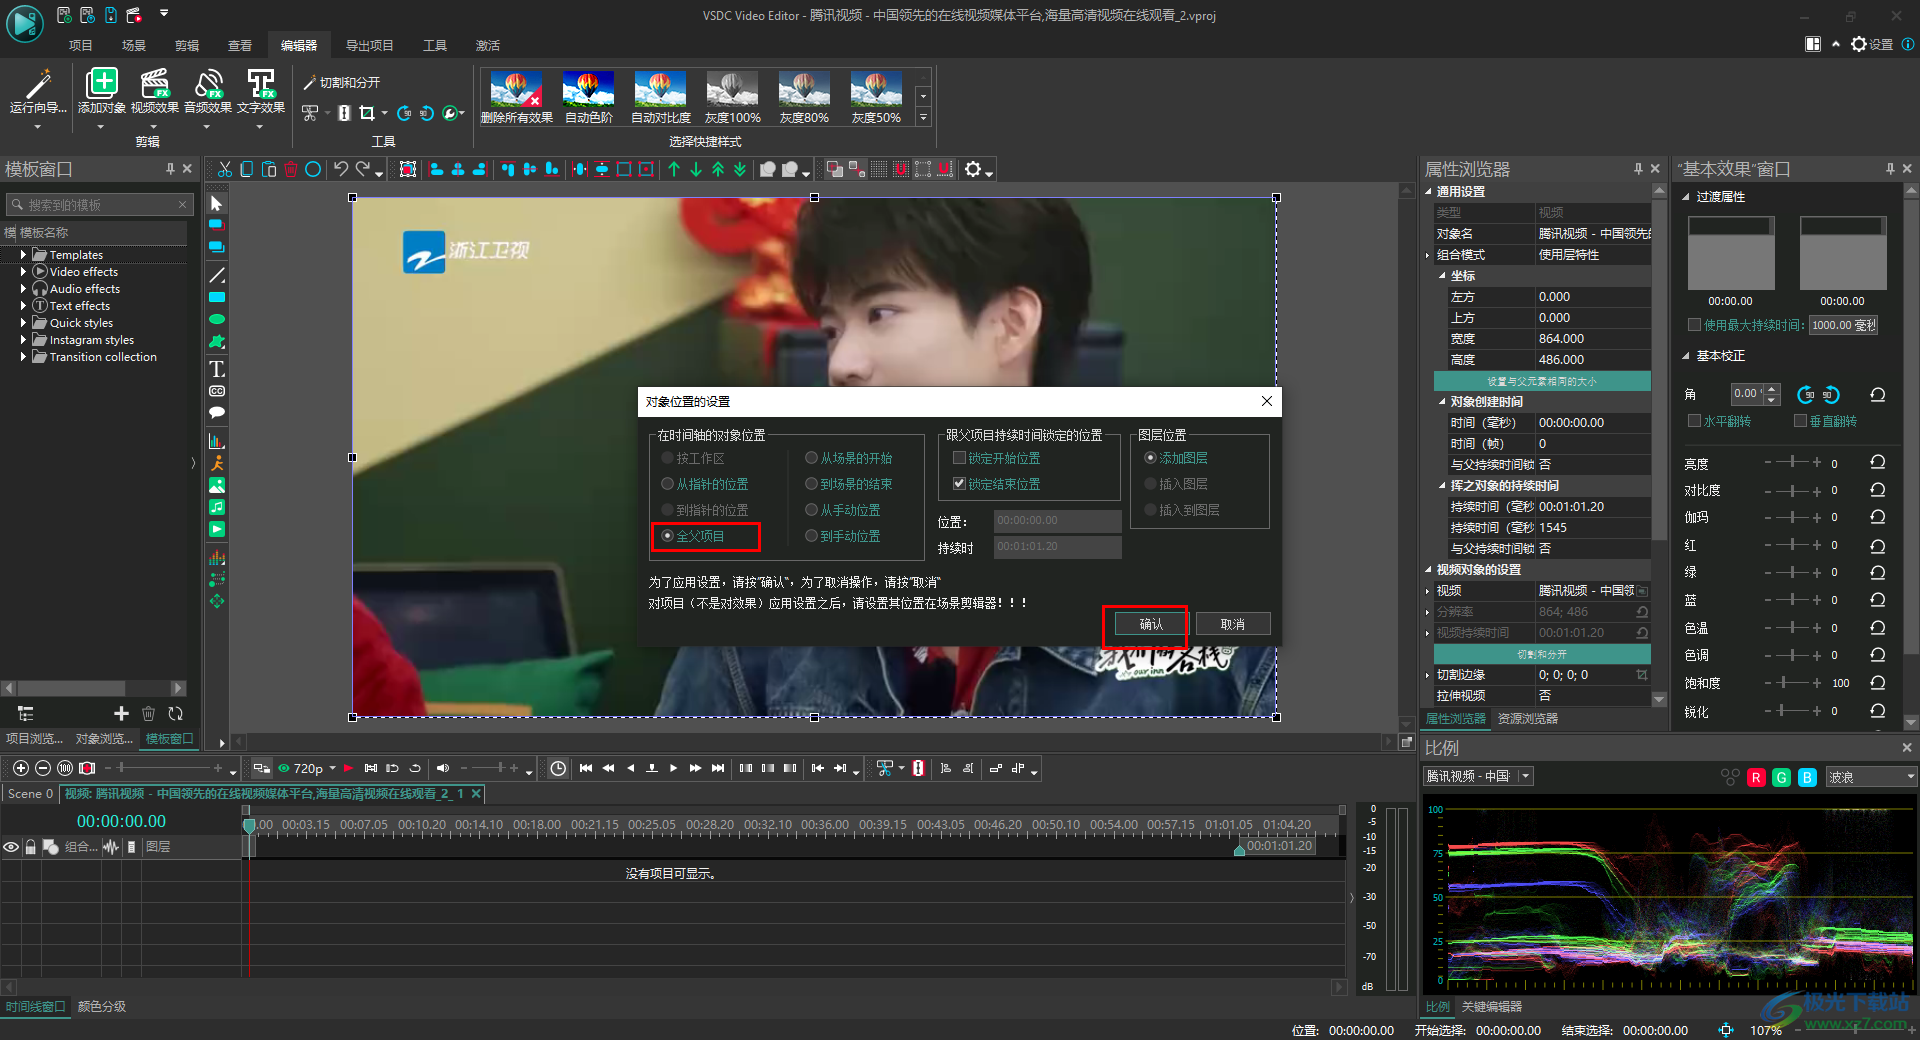Select the animation running figure tool
The width and height of the screenshot is (1920, 1040).
tap(216, 463)
